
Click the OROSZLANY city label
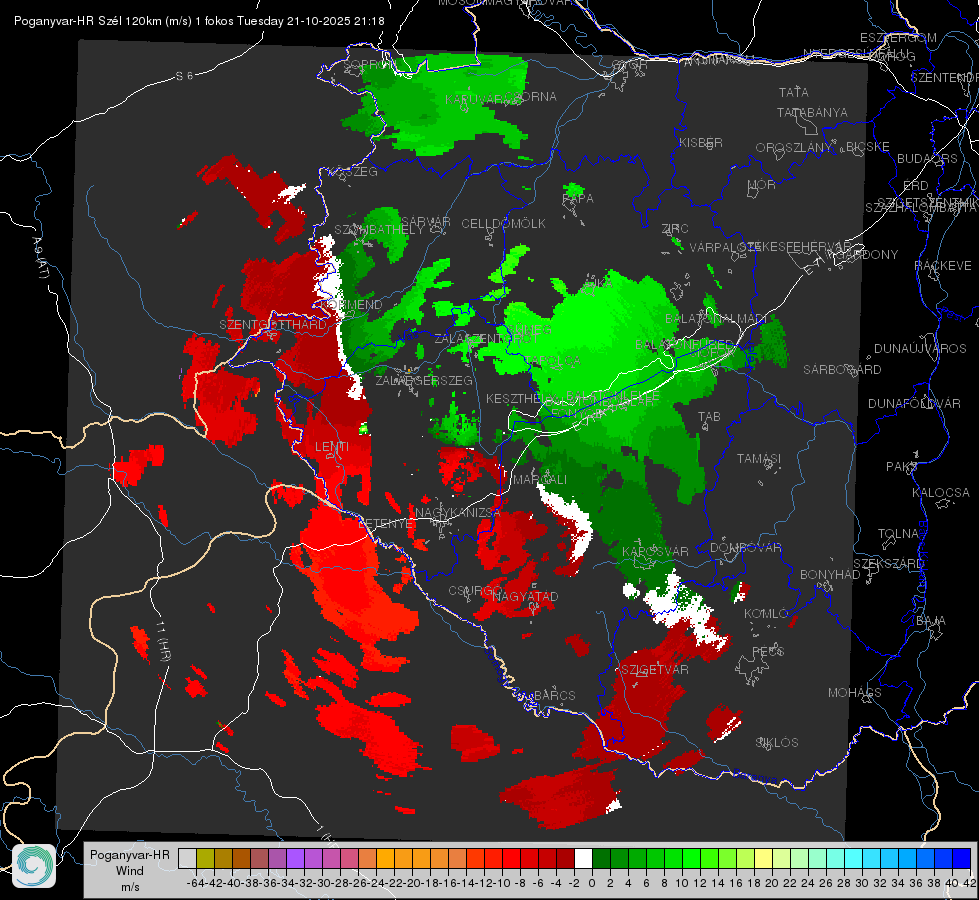coord(794,147)
